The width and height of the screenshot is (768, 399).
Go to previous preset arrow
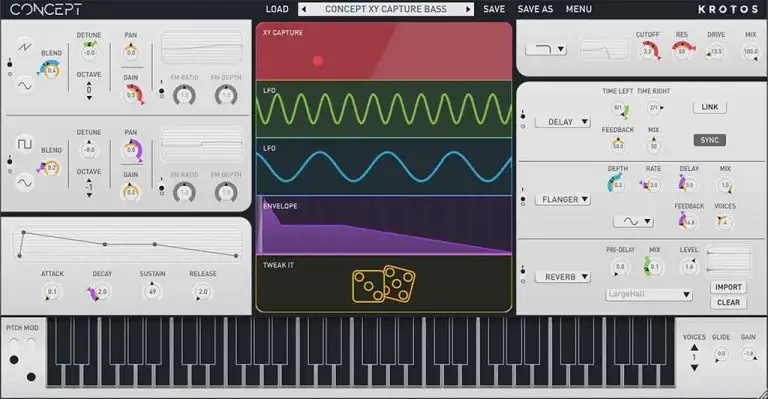[304, 9]
